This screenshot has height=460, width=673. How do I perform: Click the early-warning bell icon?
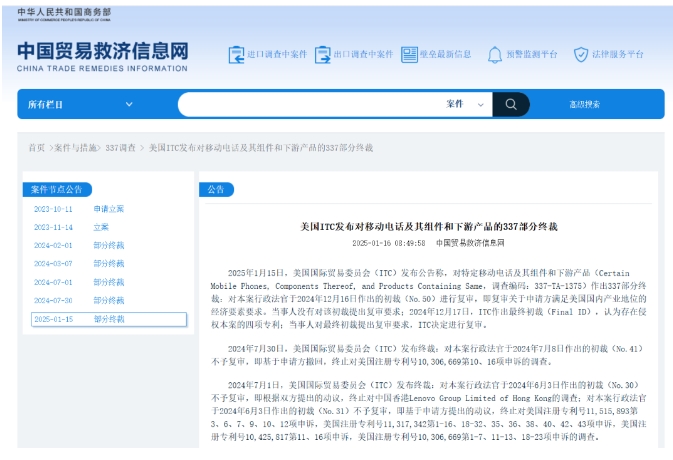pos(494,54)
